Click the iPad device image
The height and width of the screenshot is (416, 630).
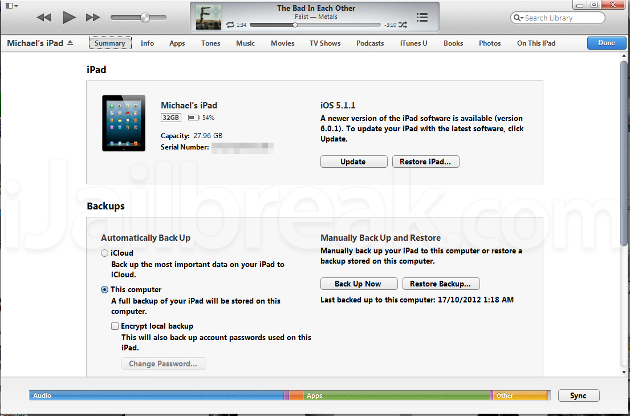point(123,123)
